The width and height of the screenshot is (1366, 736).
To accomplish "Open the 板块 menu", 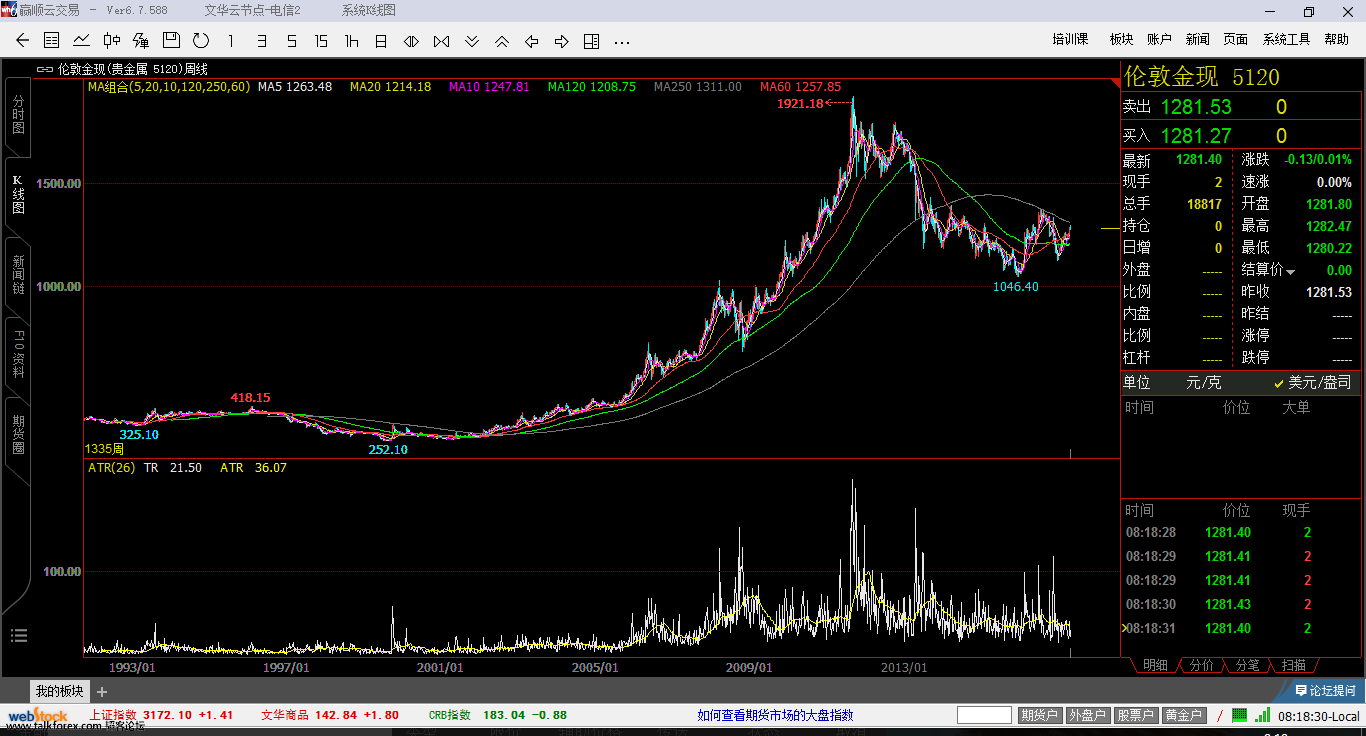I will [1122, 40].
